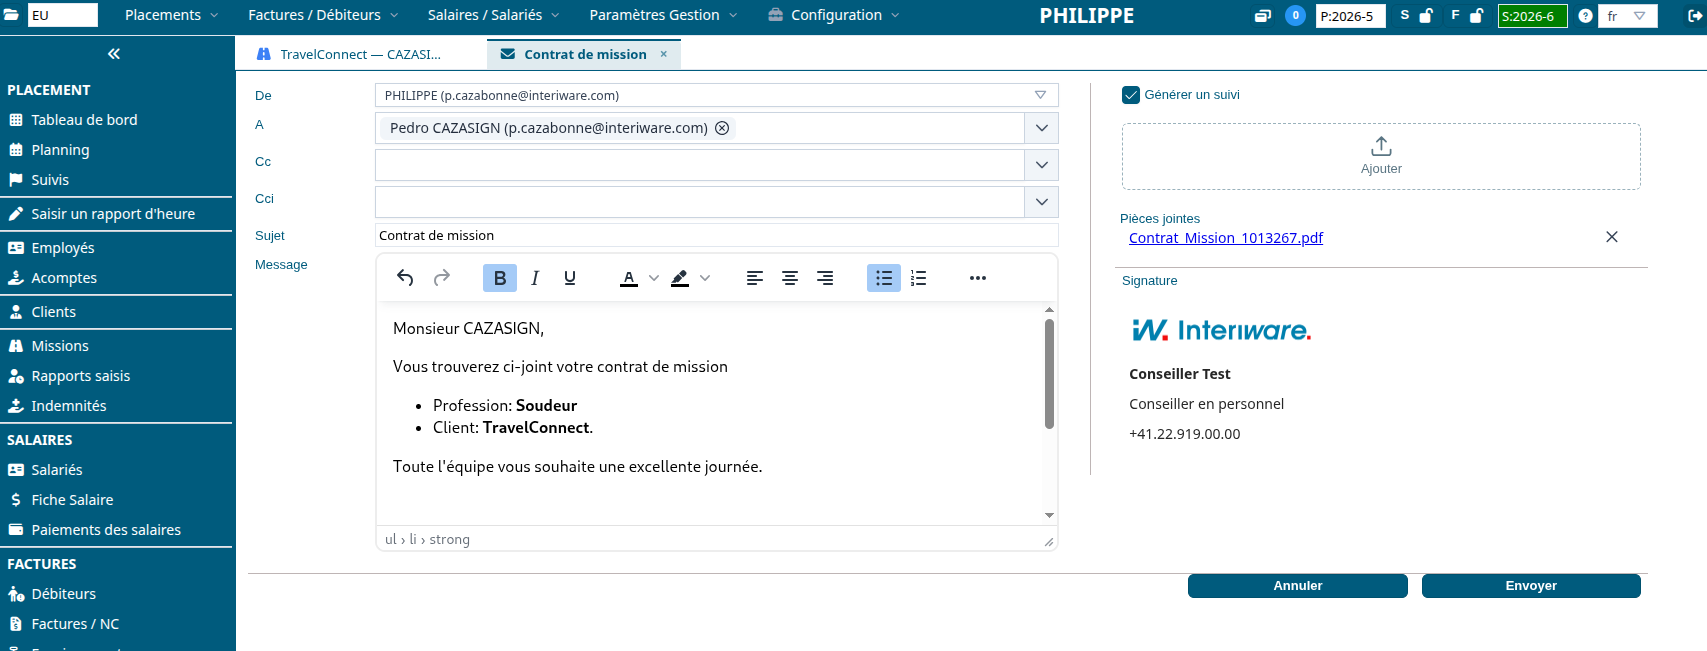Screen dimensions: 1707x651
Task: Uncheck Générer un suivi checkbox
Action: pos(1131,95)
